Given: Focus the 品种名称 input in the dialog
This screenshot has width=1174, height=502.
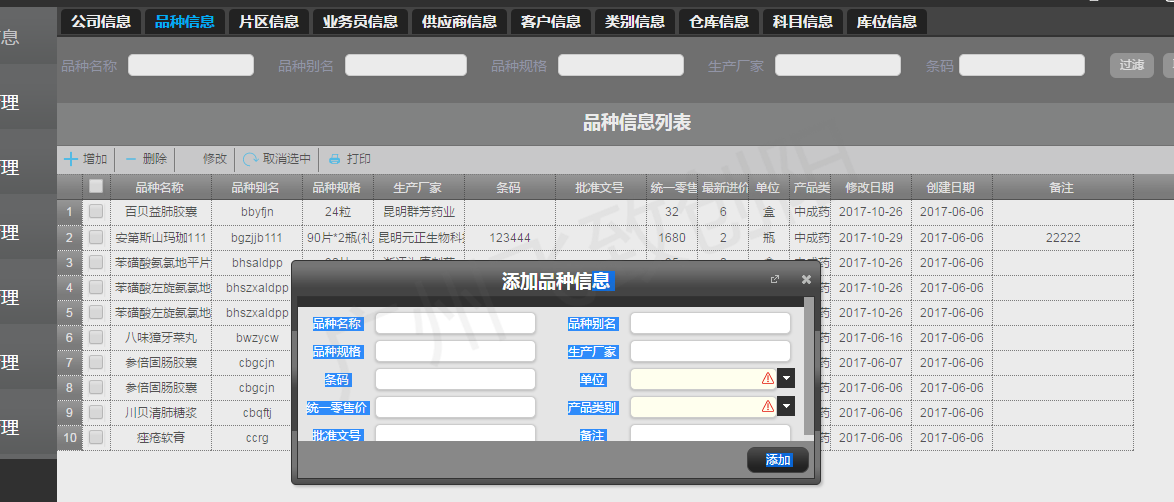Looking at the screenshot, I should coord(455,323).
